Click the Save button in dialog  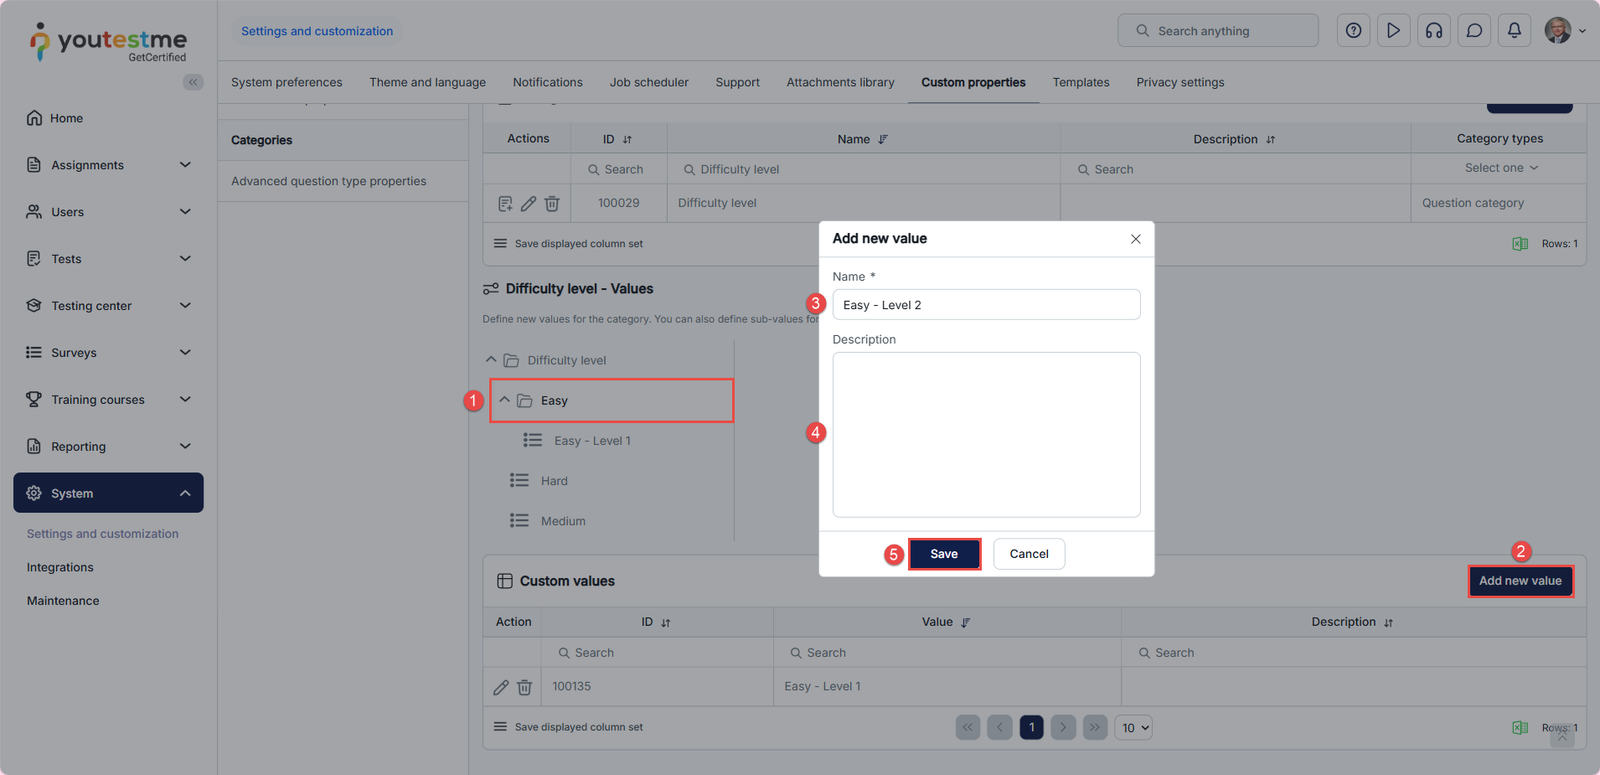[944, 554]
